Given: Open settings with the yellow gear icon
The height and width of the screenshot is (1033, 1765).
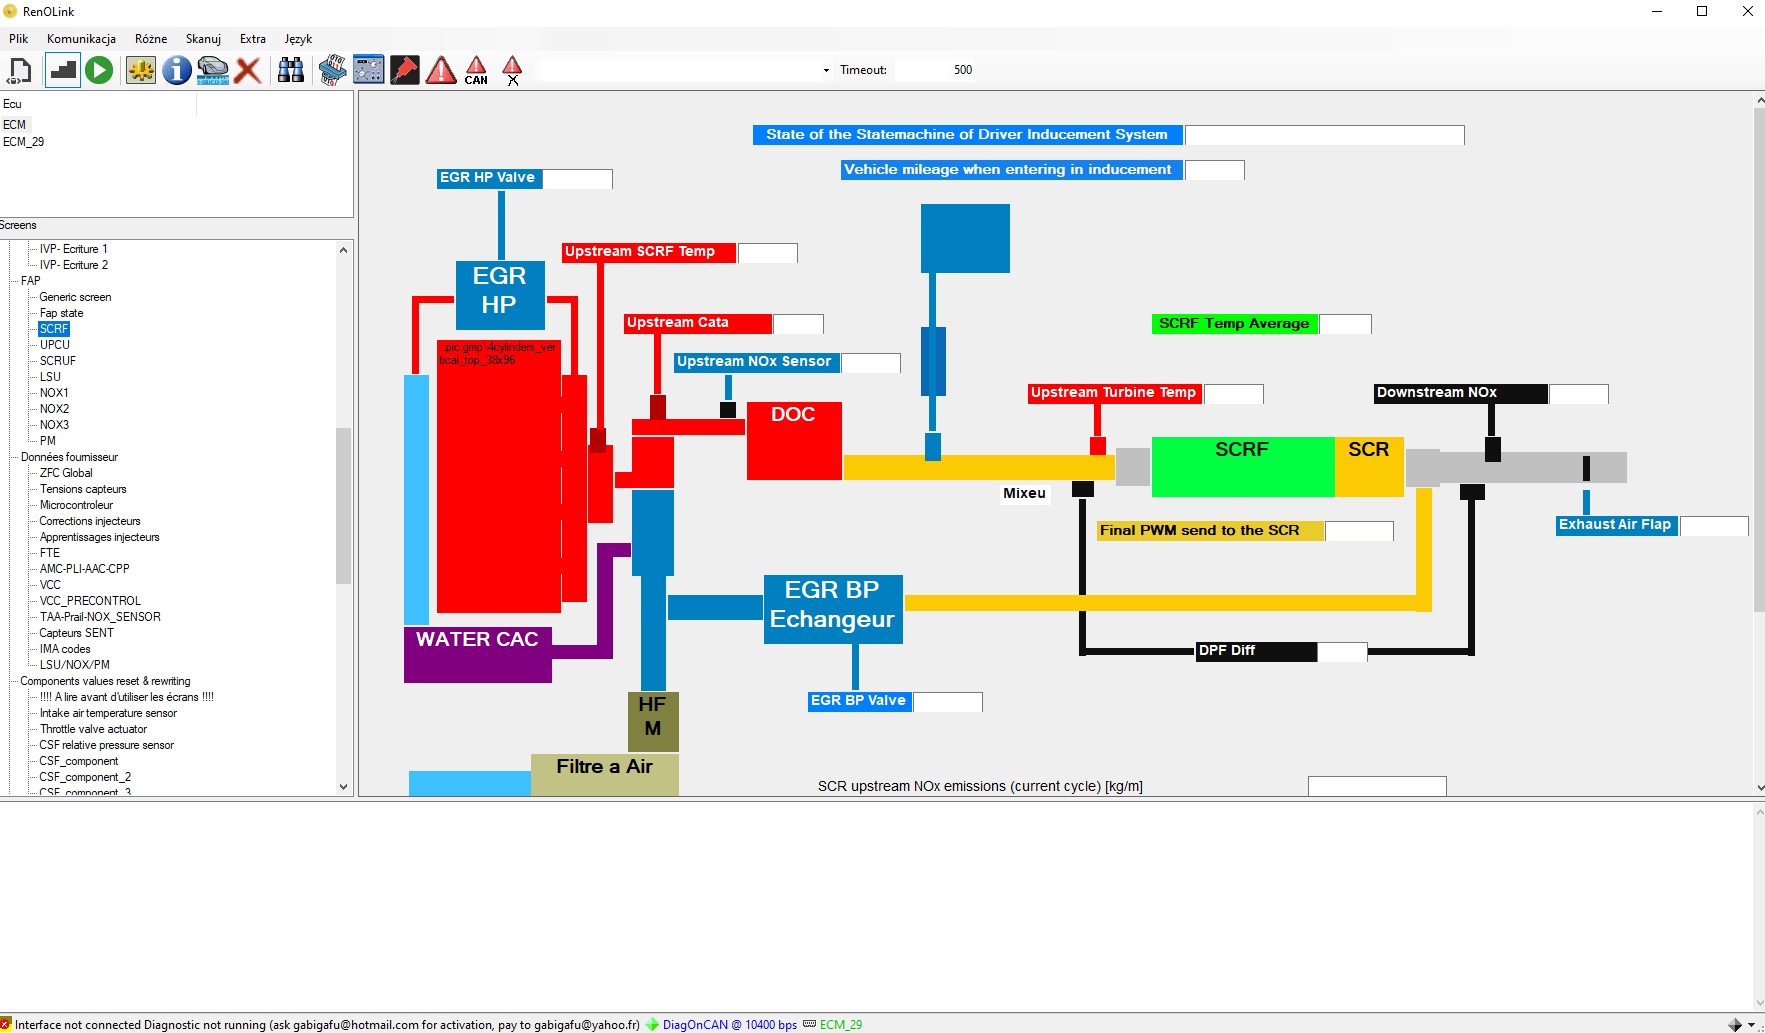Looking at the screenshot, I should pyautogui.click(x=141, y=71).
